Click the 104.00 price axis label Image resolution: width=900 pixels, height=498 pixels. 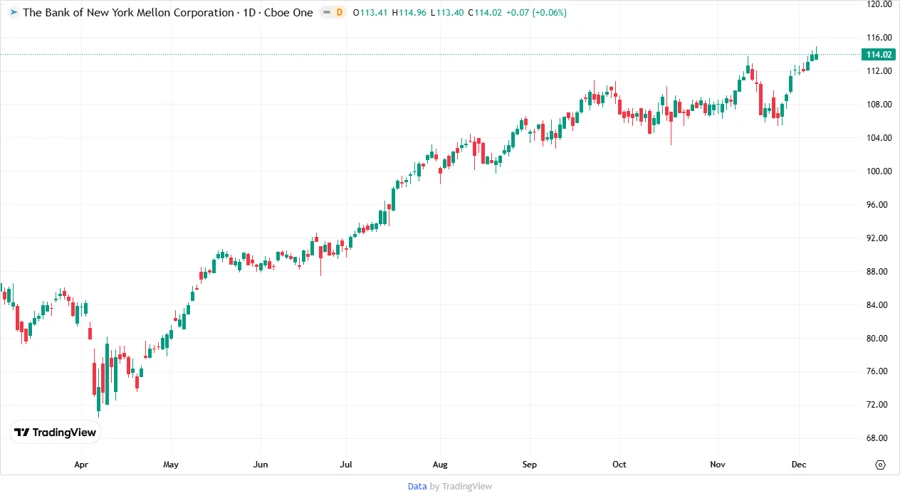tap(879, 138)
